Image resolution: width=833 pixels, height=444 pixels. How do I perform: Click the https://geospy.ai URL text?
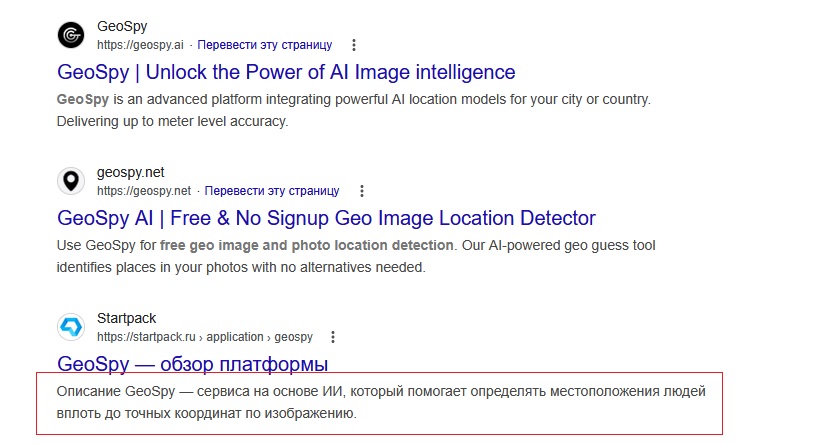click(140, 45)
